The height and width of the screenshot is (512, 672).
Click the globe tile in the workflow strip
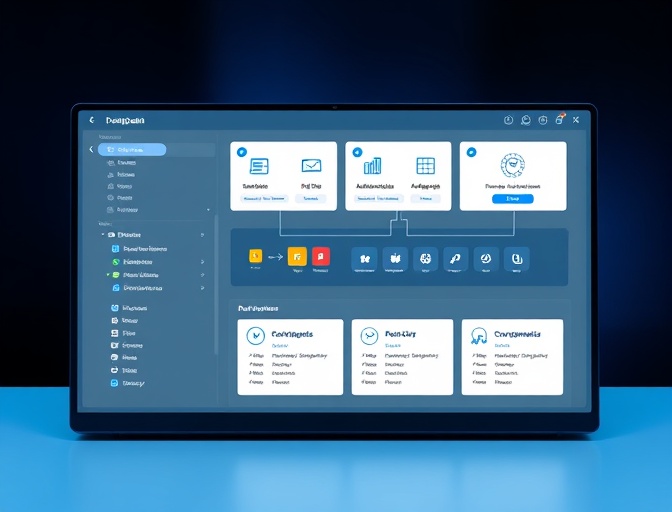[426, 259]
